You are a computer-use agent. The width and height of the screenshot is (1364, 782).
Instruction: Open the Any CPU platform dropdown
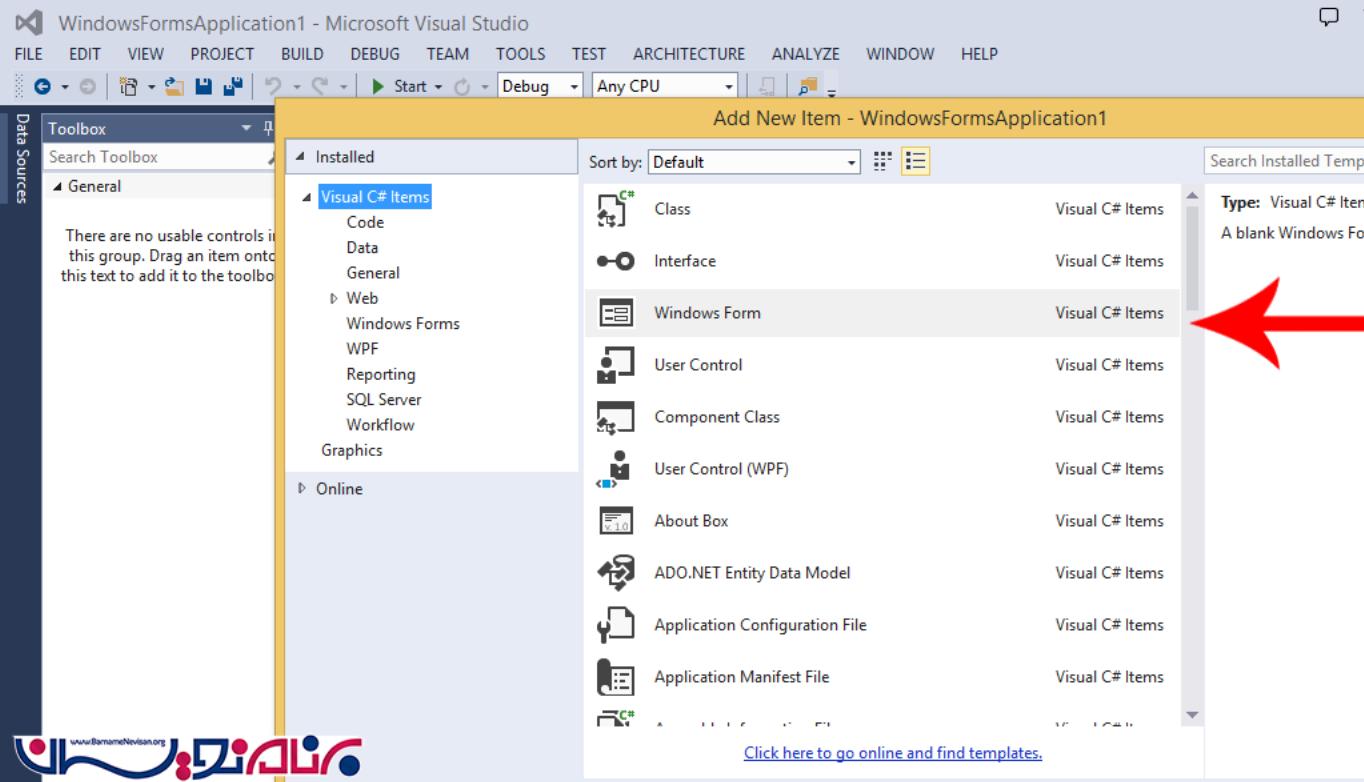click(665, 87)
